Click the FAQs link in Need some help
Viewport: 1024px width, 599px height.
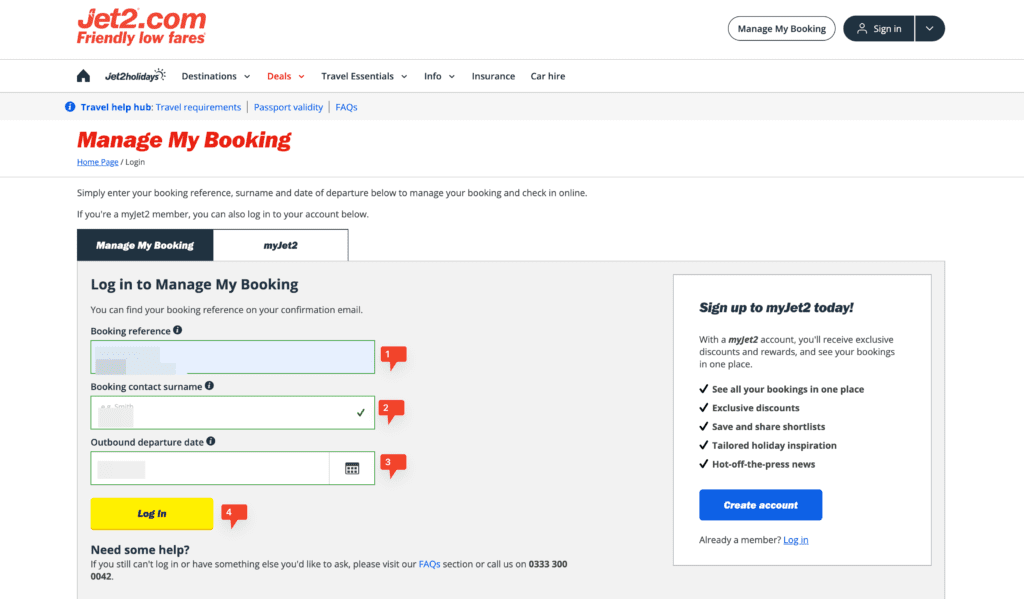pos(429,564)
